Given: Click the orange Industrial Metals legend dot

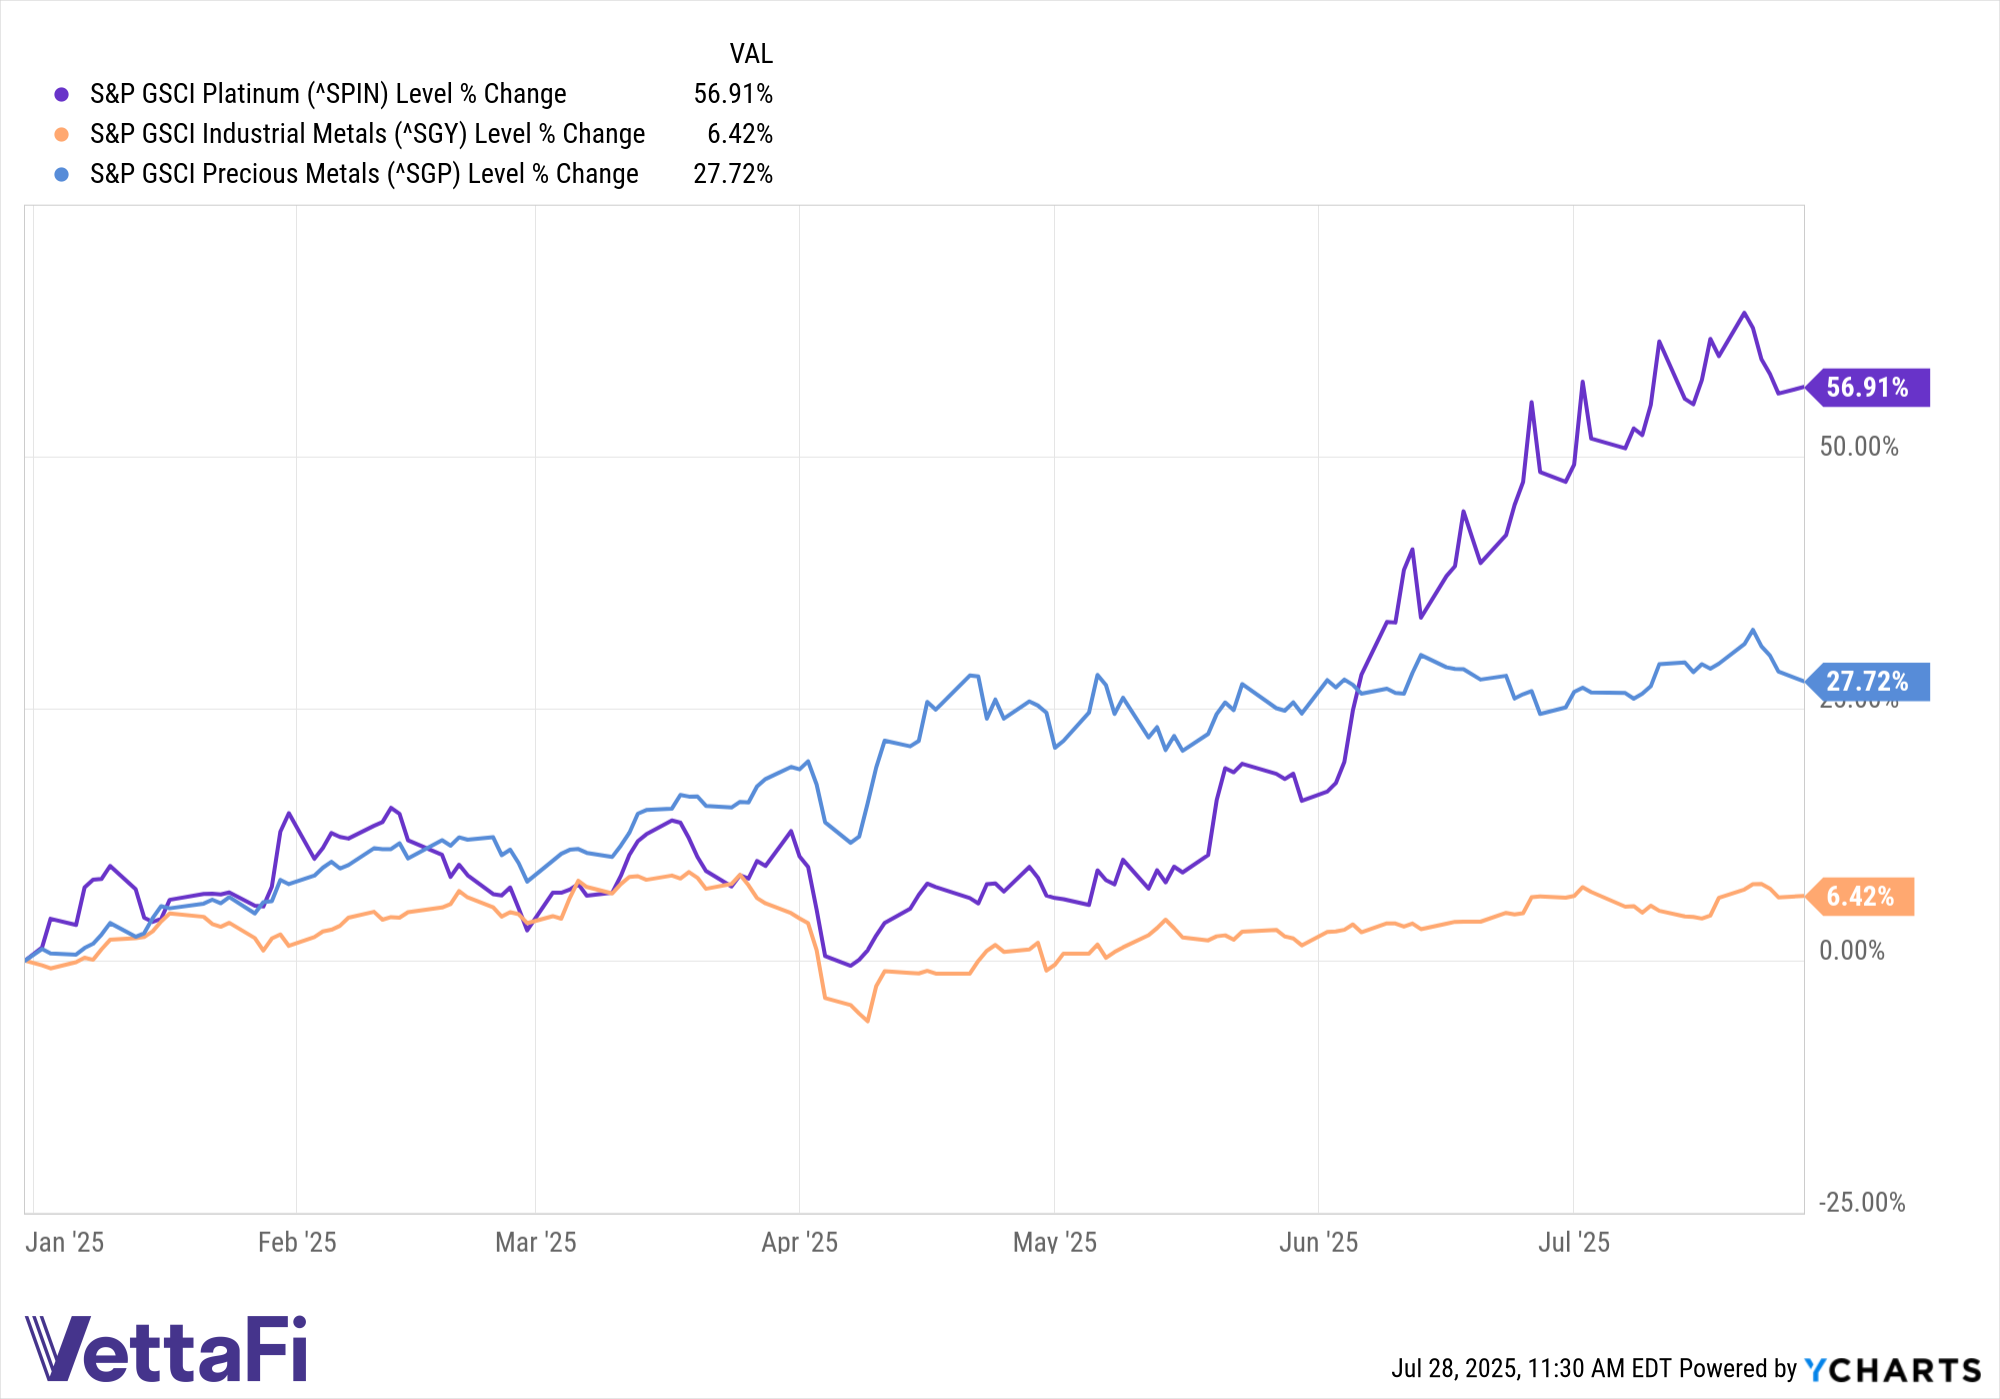Looking at the screenshot, I should pyautogui.click(x=61, y=134).
